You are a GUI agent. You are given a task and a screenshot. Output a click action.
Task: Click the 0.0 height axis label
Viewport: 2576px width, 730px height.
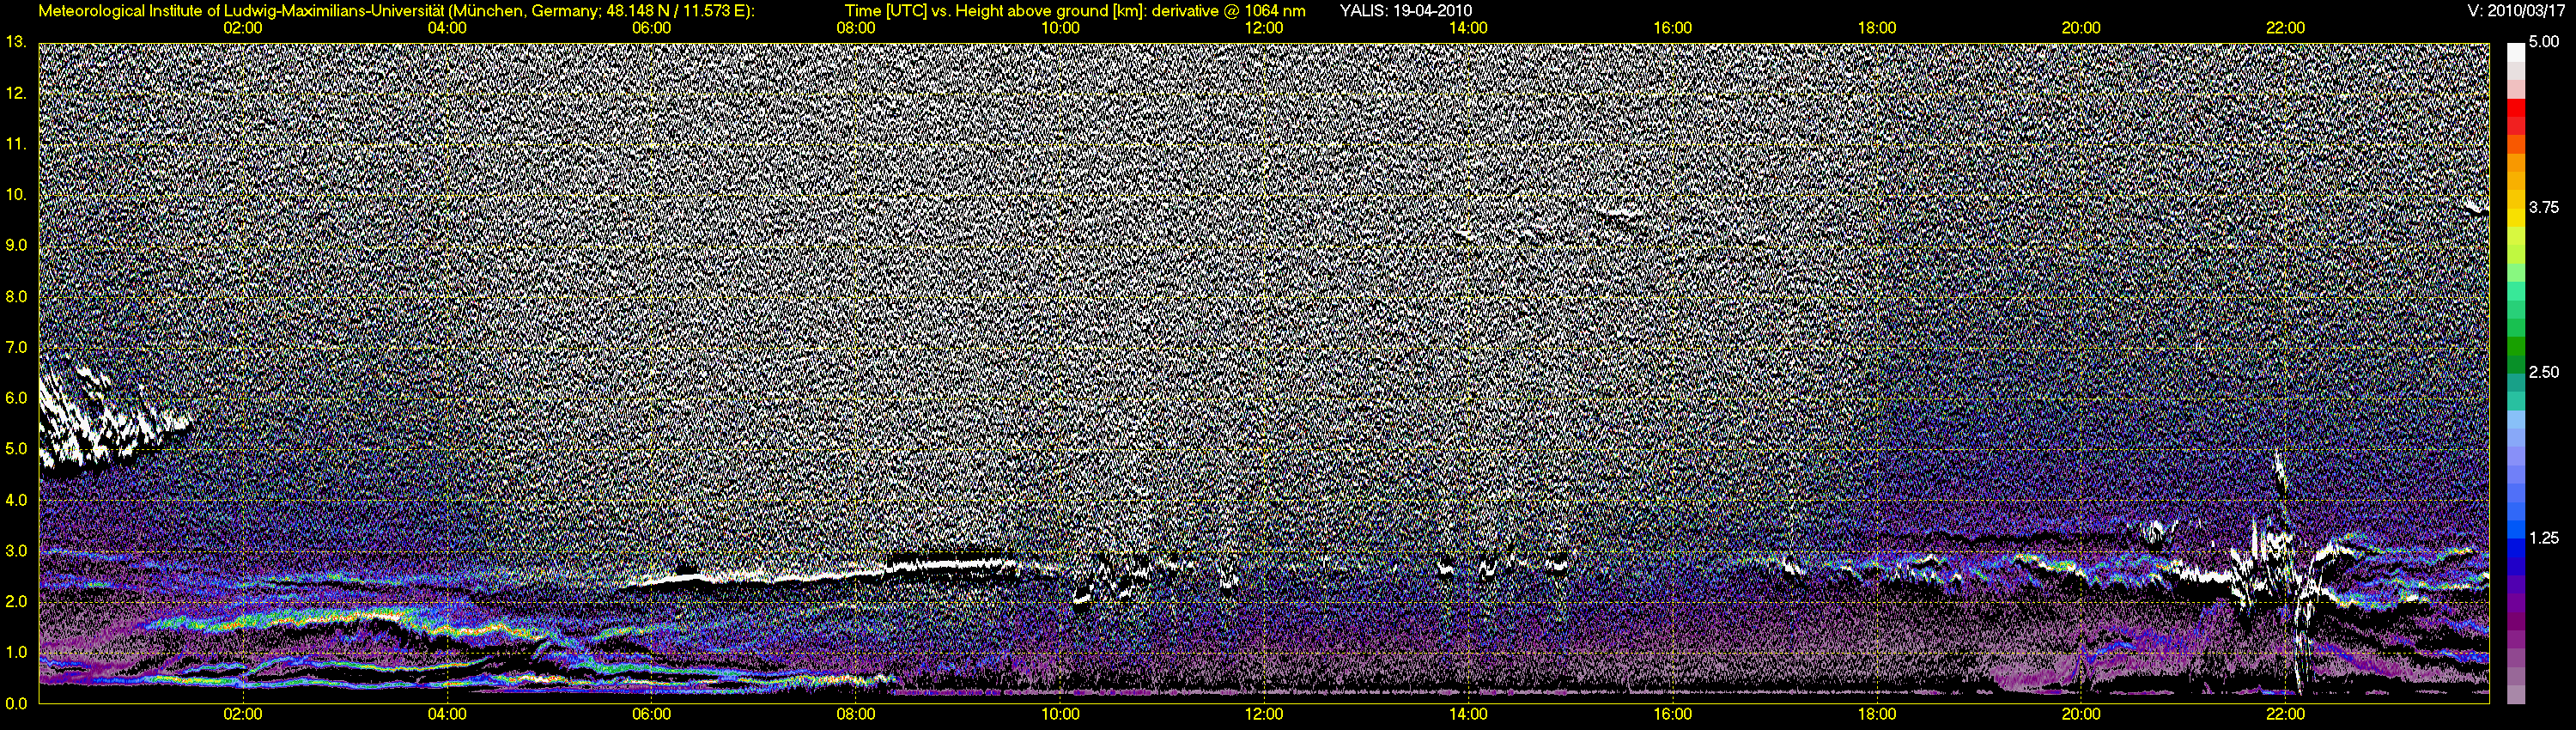coord(16,703)
